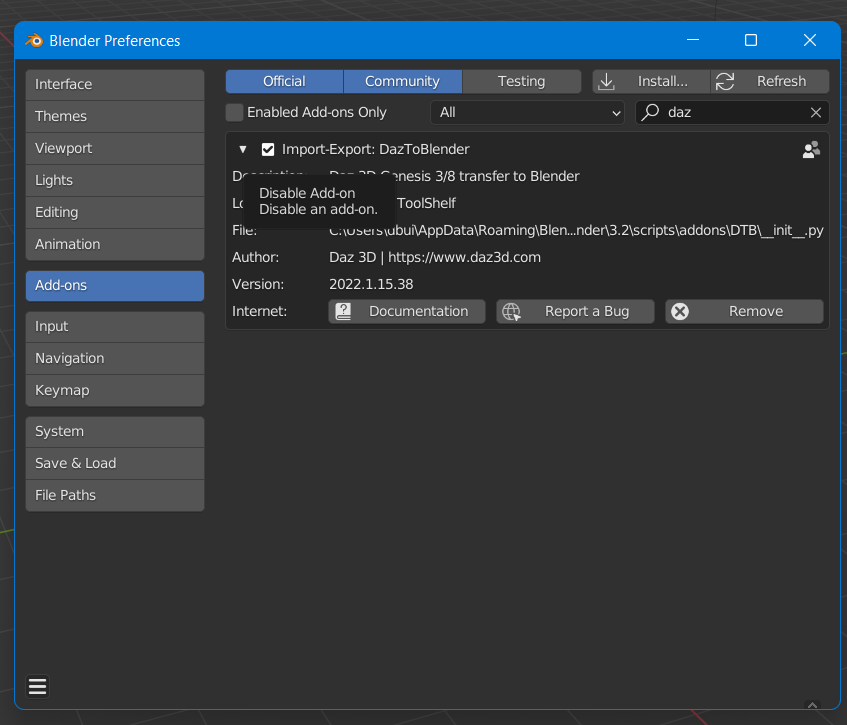Open the Themes preferences section
Image resolution: width=847 pixels, height=725 pixels.
pos(114,116)
